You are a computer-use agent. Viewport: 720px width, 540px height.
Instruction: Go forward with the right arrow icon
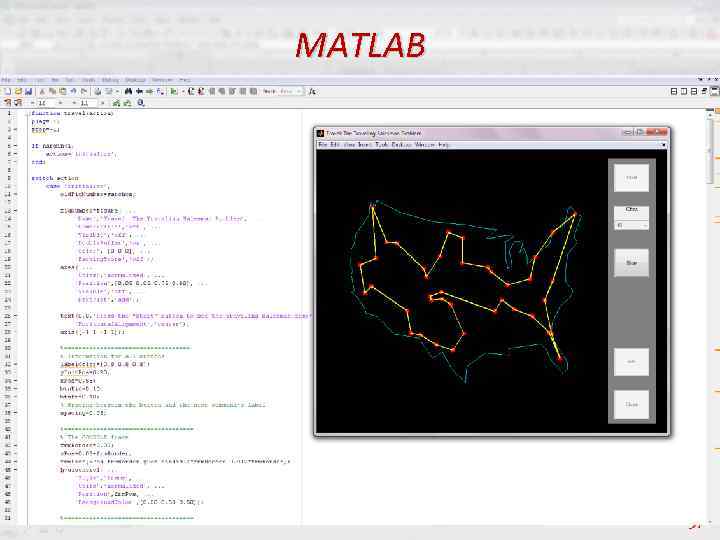pyautogui.click(x=149, y=91)
